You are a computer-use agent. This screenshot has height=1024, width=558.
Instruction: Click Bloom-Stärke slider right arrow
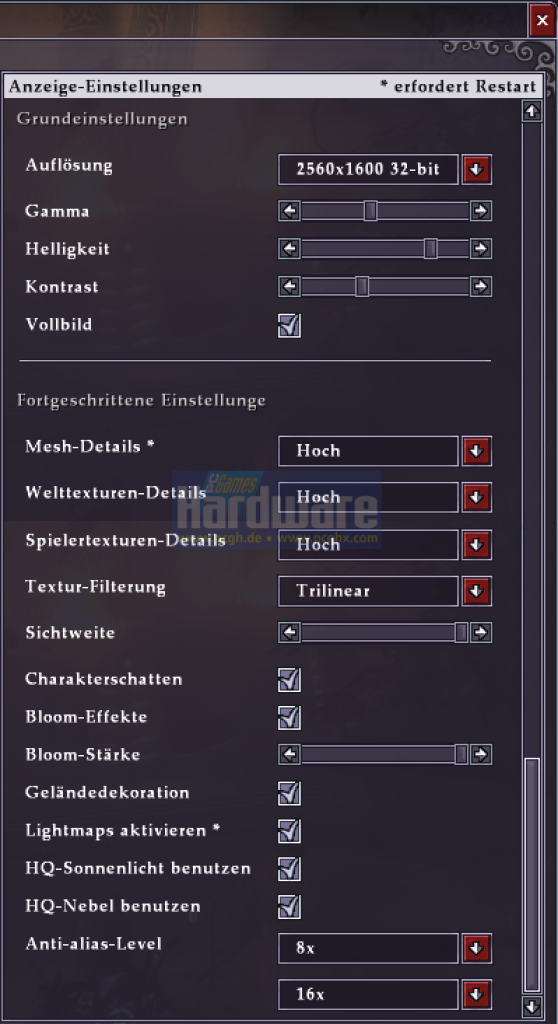point(481,754)
